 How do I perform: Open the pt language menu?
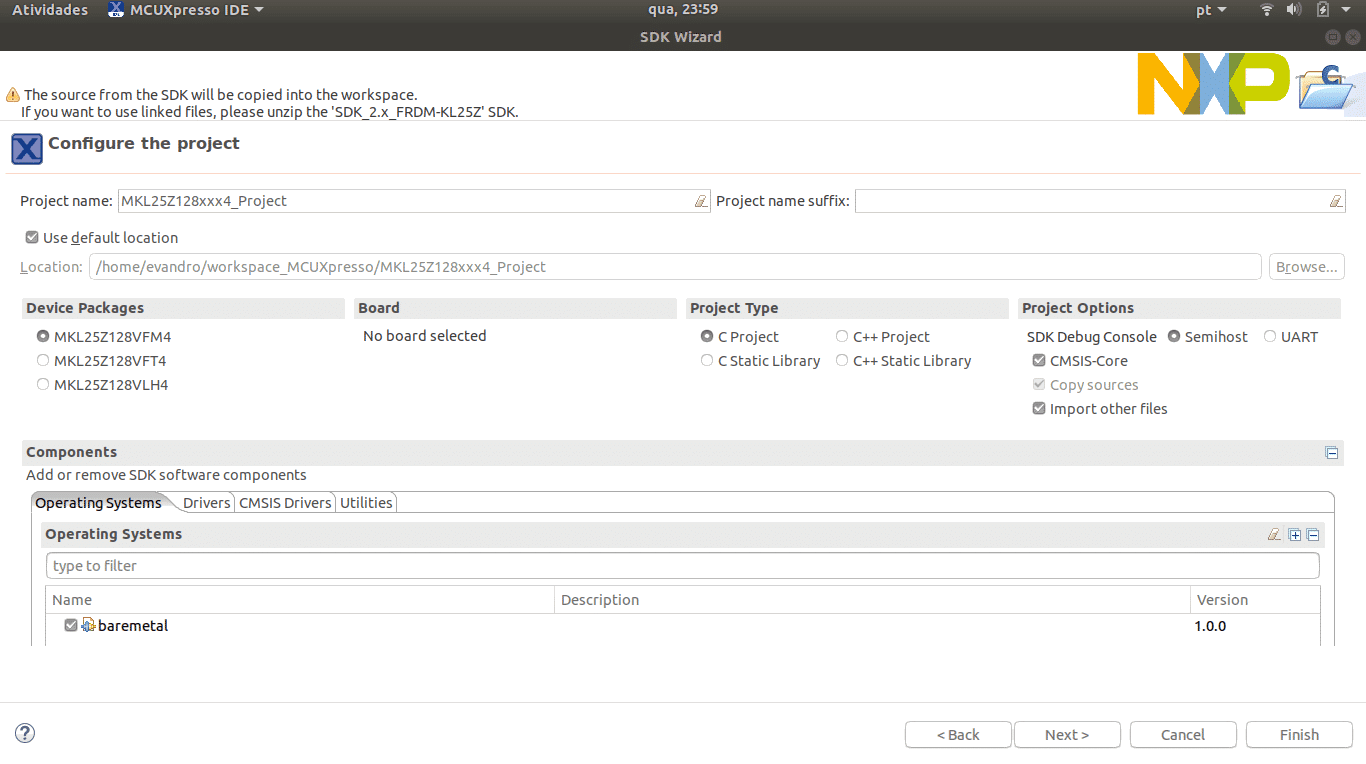click(1209, 9)
